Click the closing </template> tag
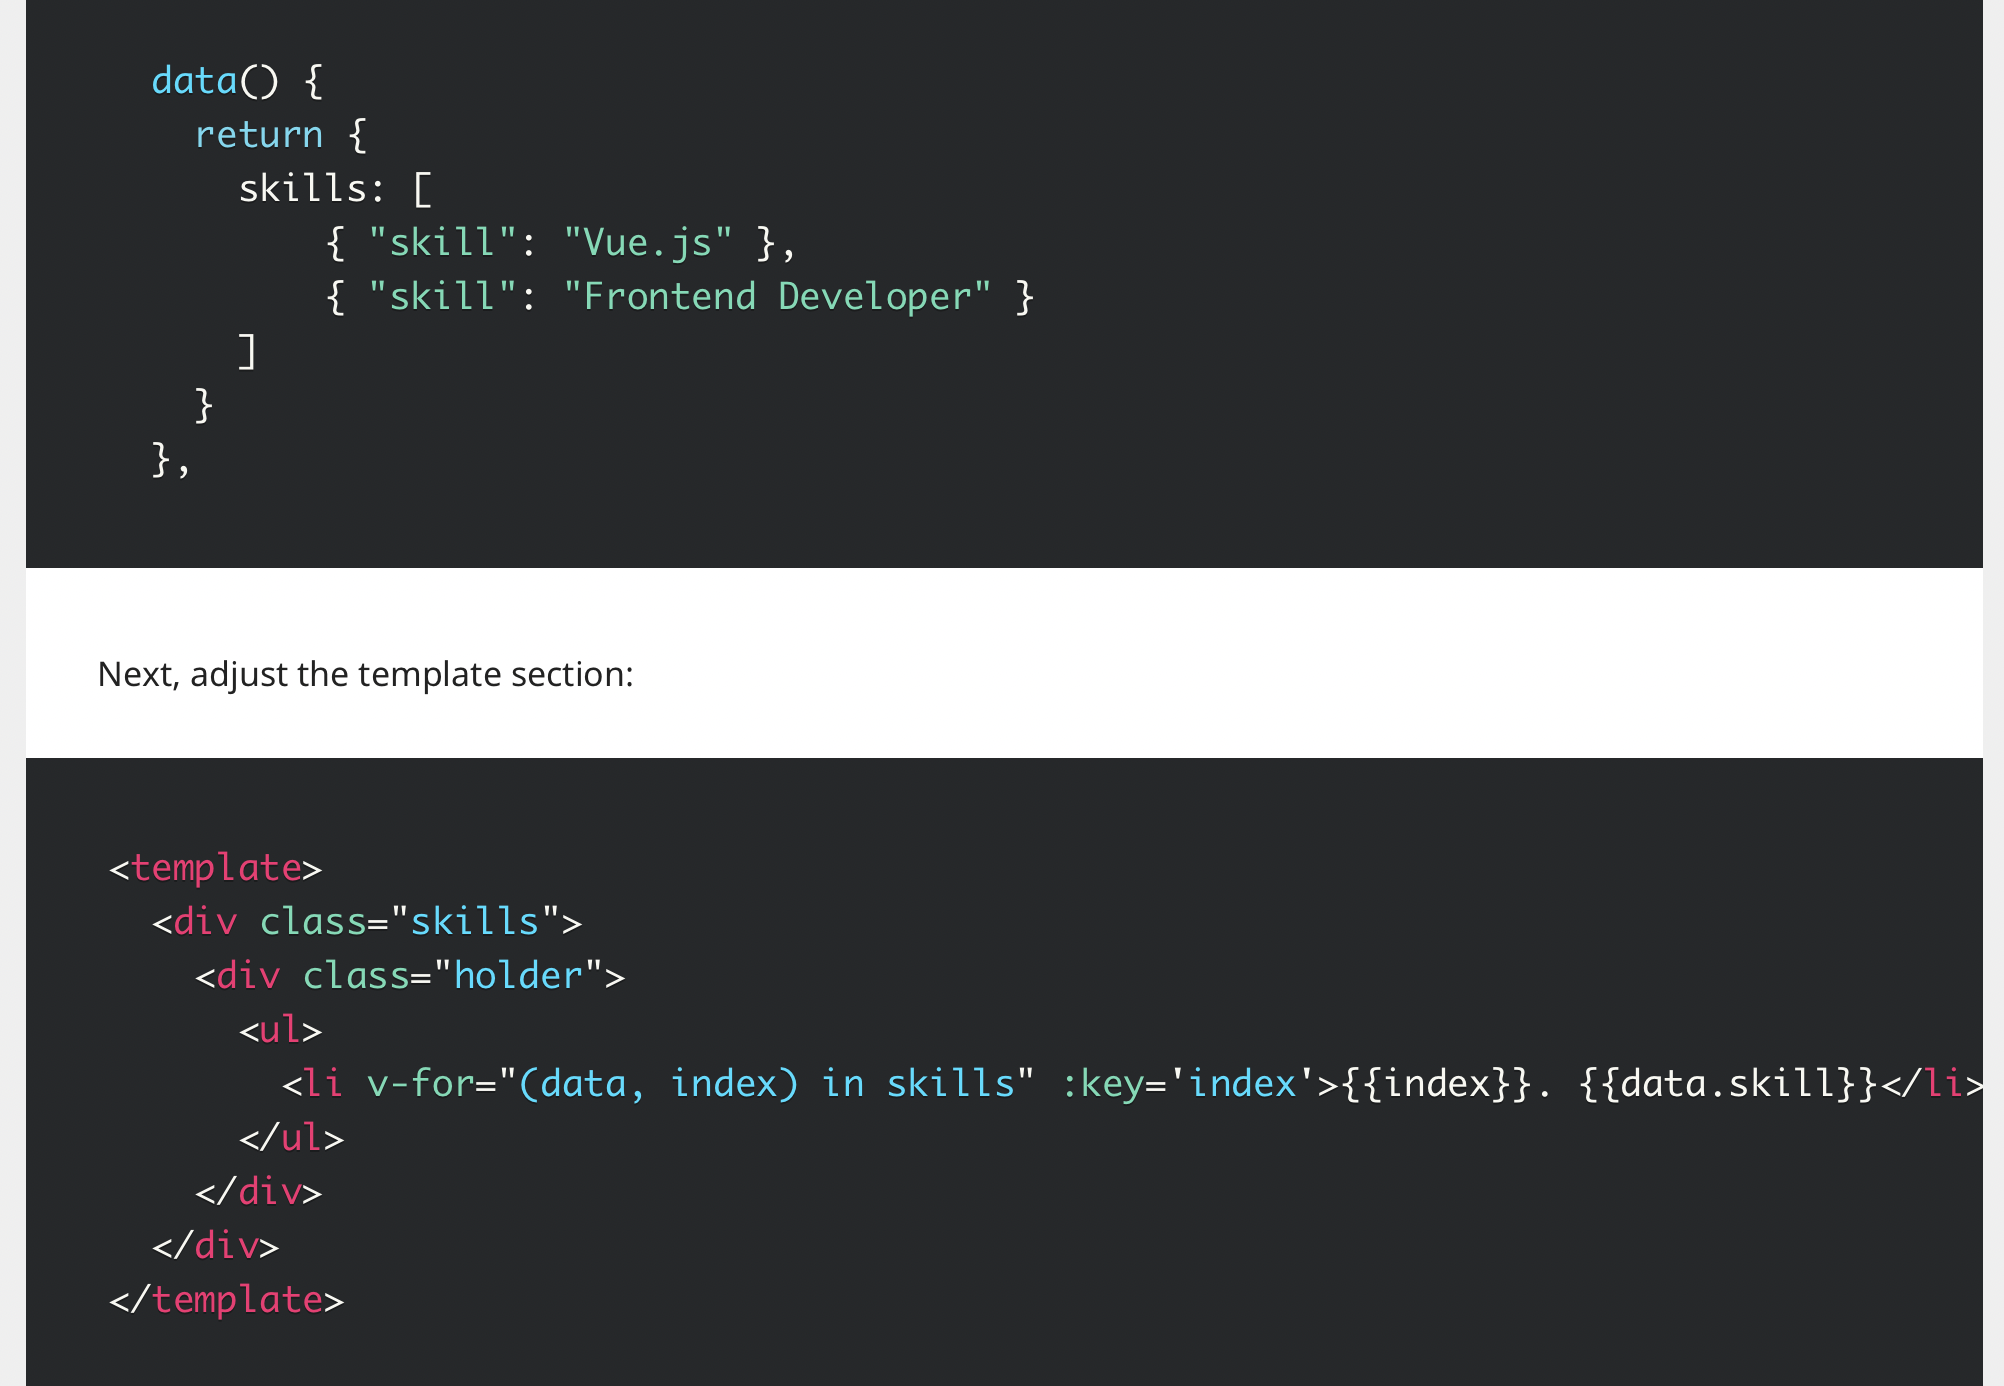This screenshot has width=2004, height=1386. point(227,1300)
